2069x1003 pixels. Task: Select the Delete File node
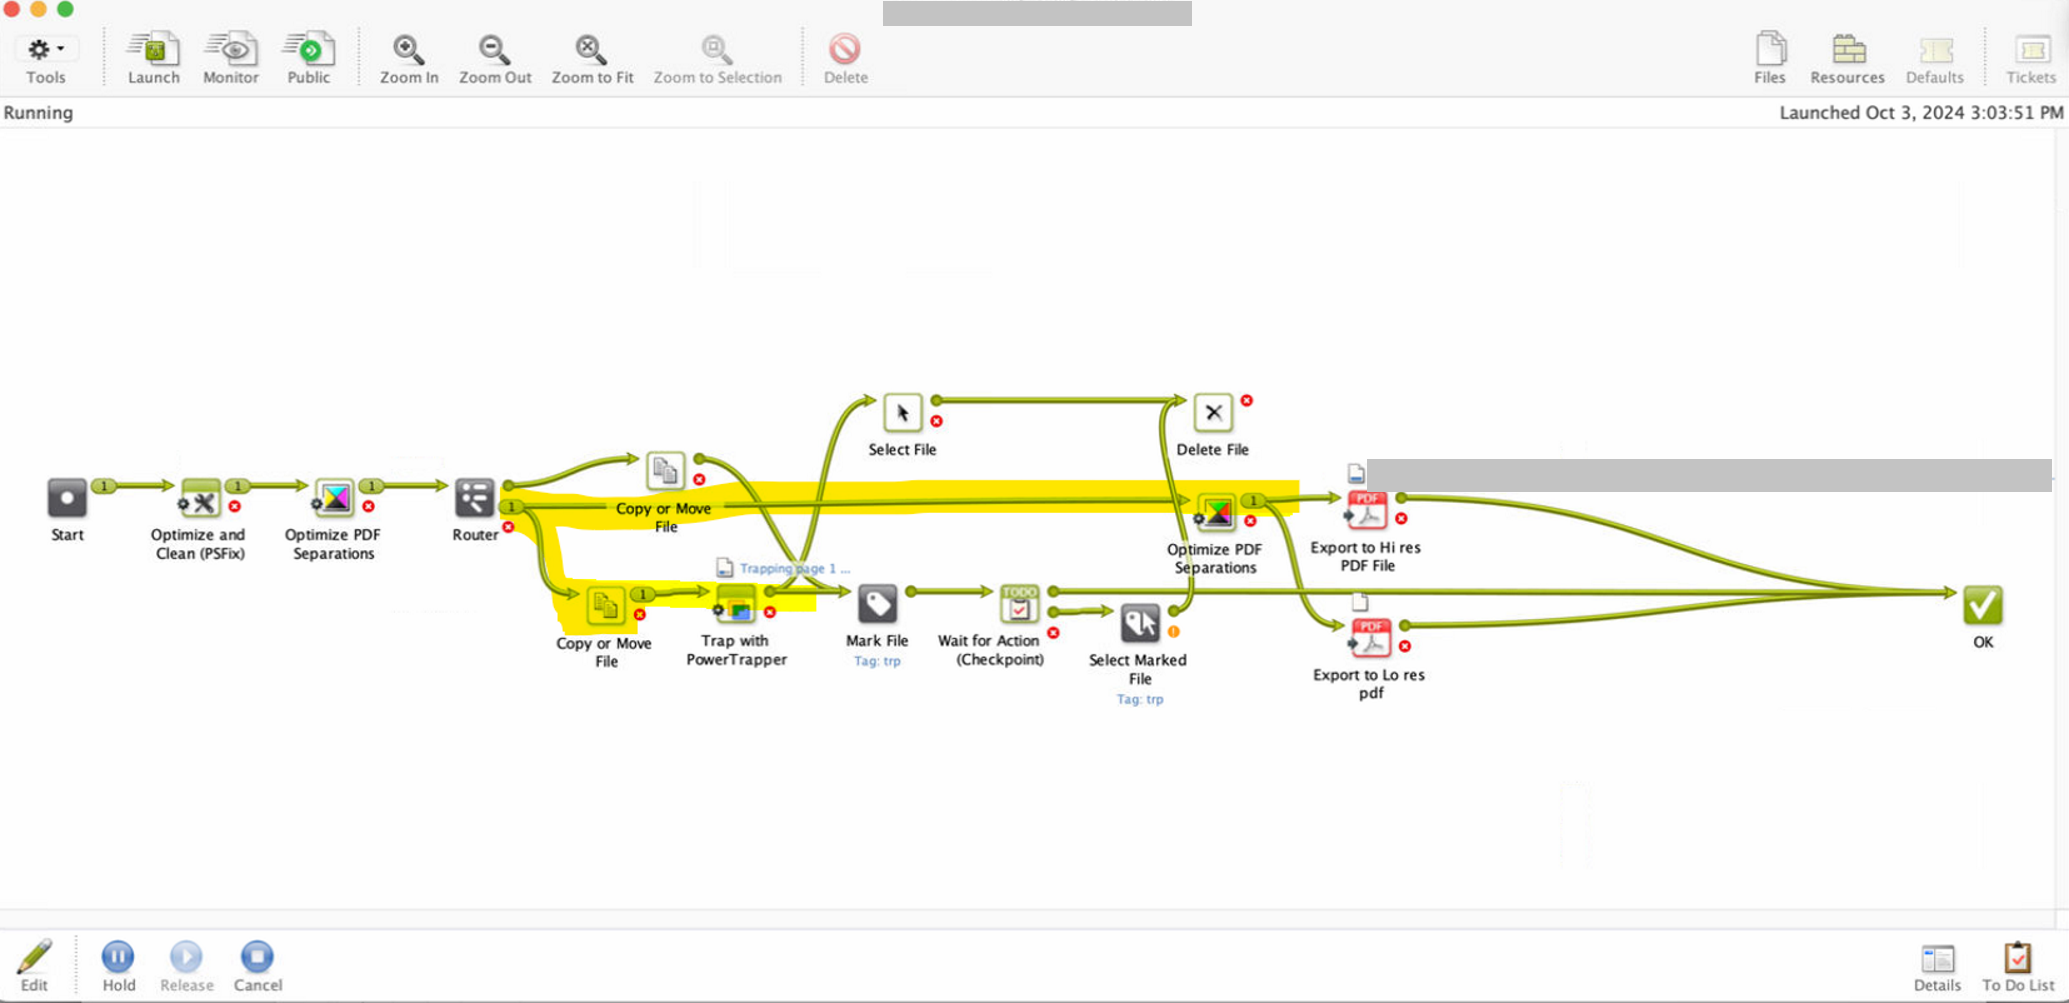click(x=1212, y=413)
